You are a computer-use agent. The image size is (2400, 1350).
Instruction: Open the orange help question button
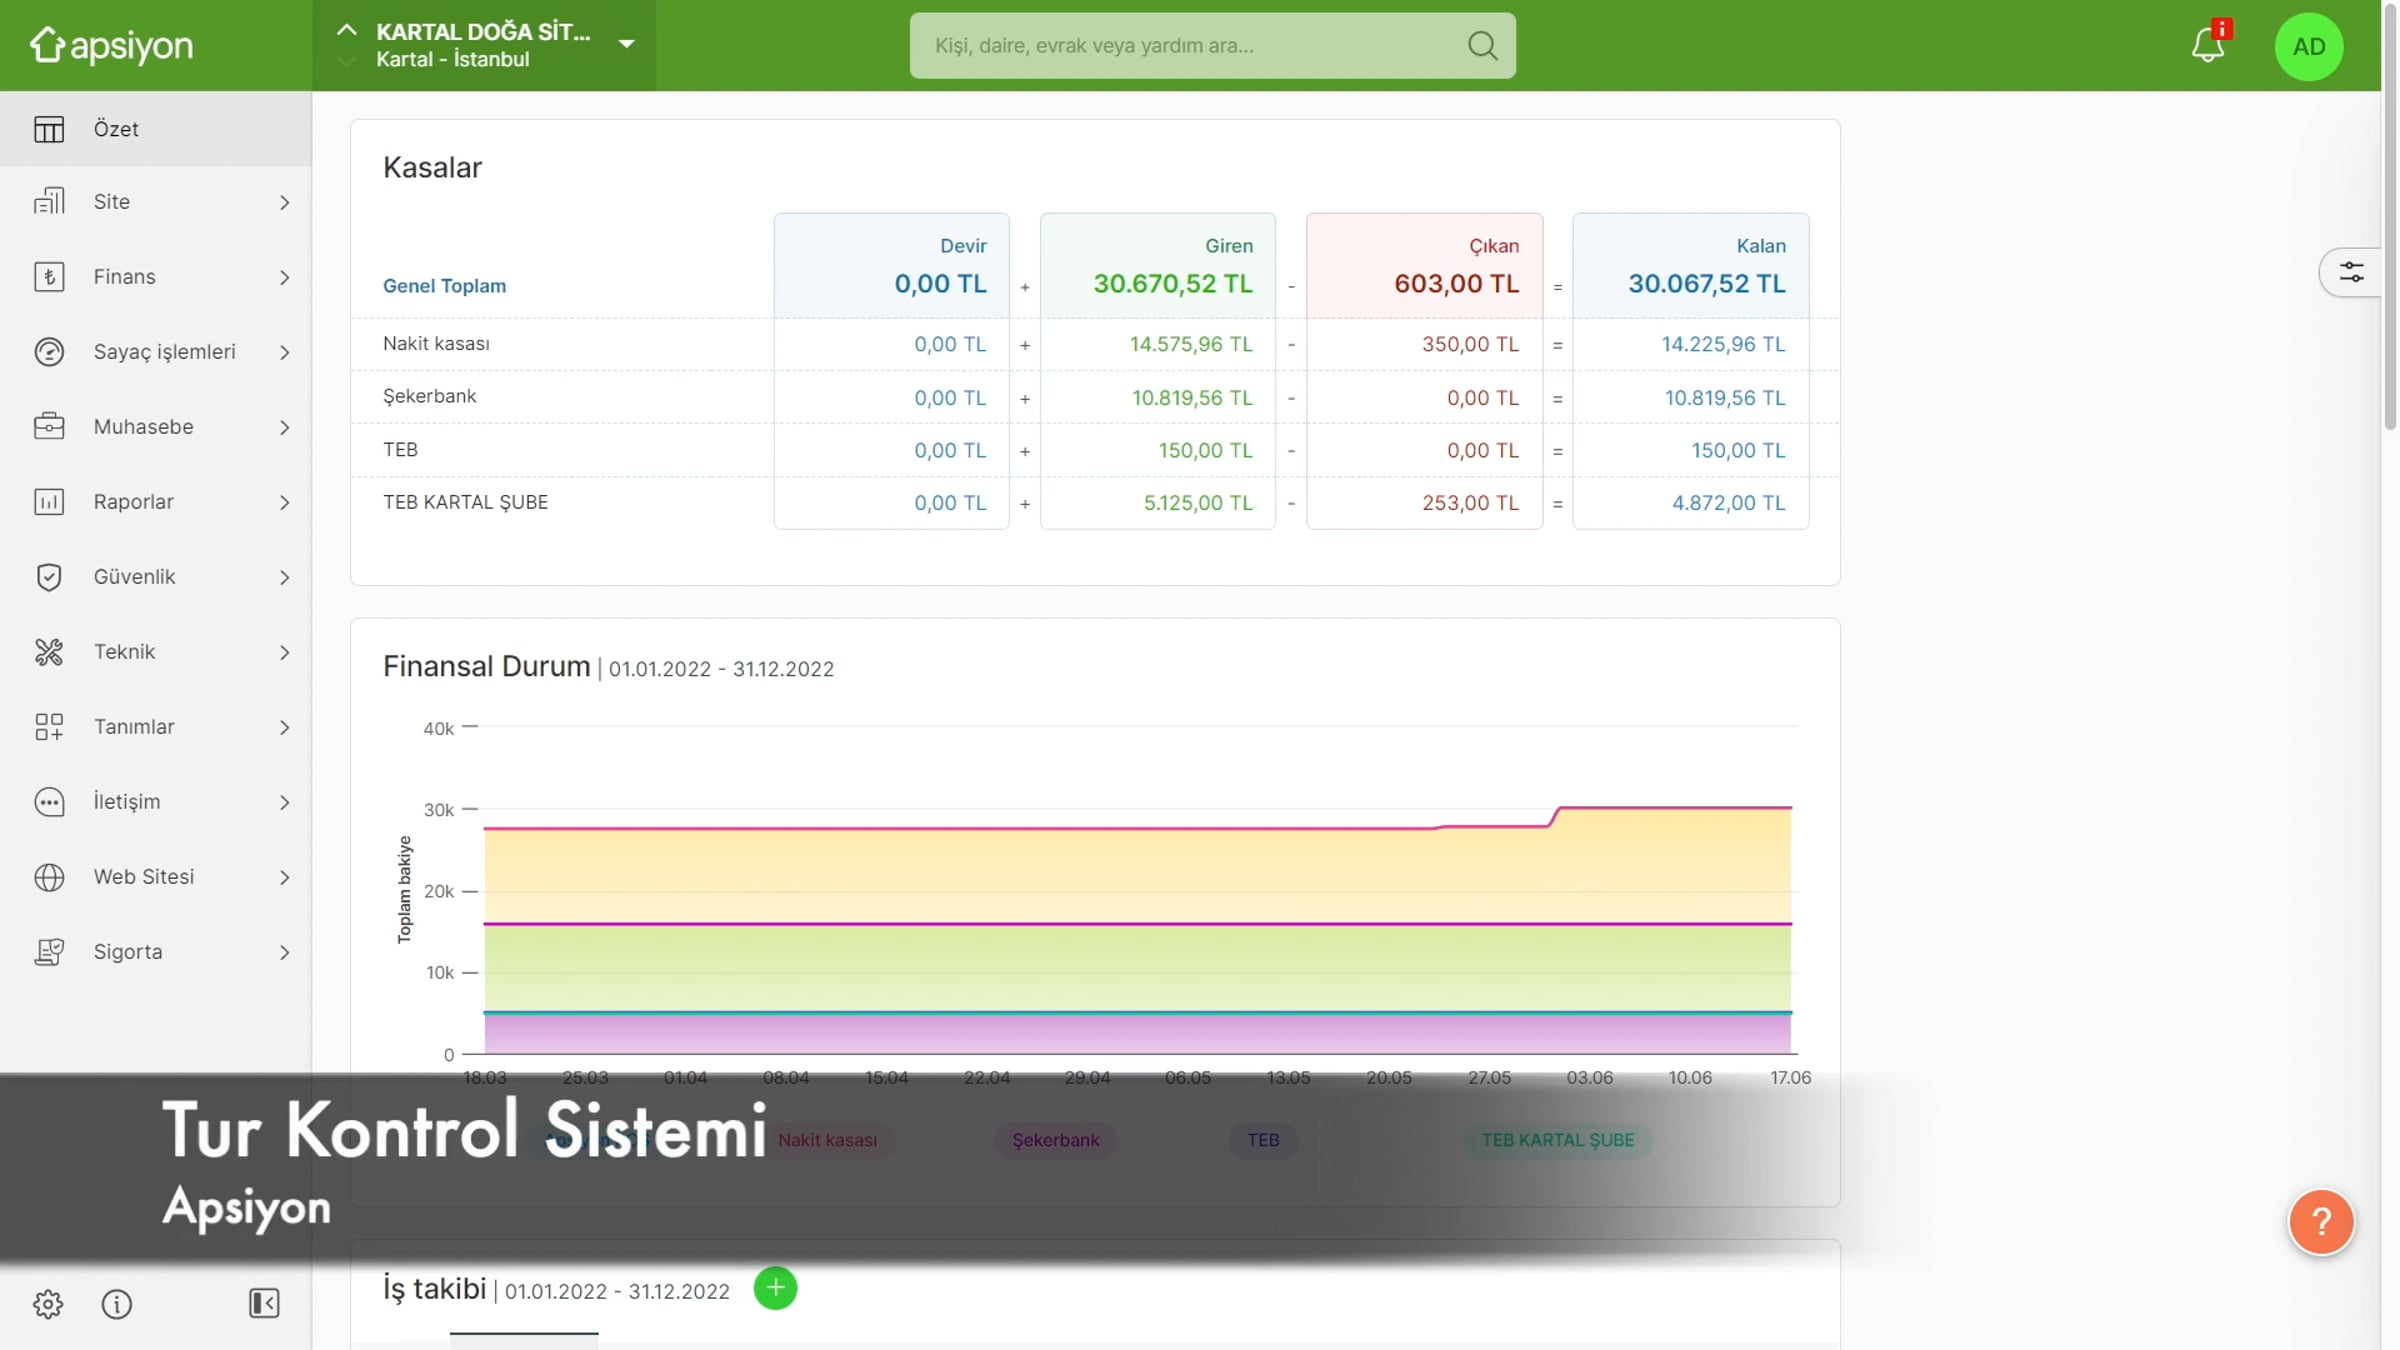[2320, 1221]
